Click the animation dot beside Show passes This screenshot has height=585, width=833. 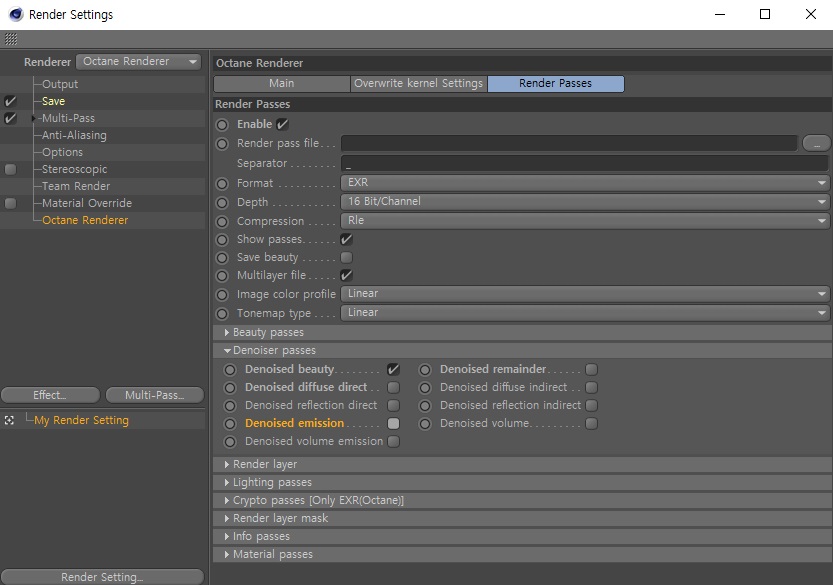tap(222, 240)
